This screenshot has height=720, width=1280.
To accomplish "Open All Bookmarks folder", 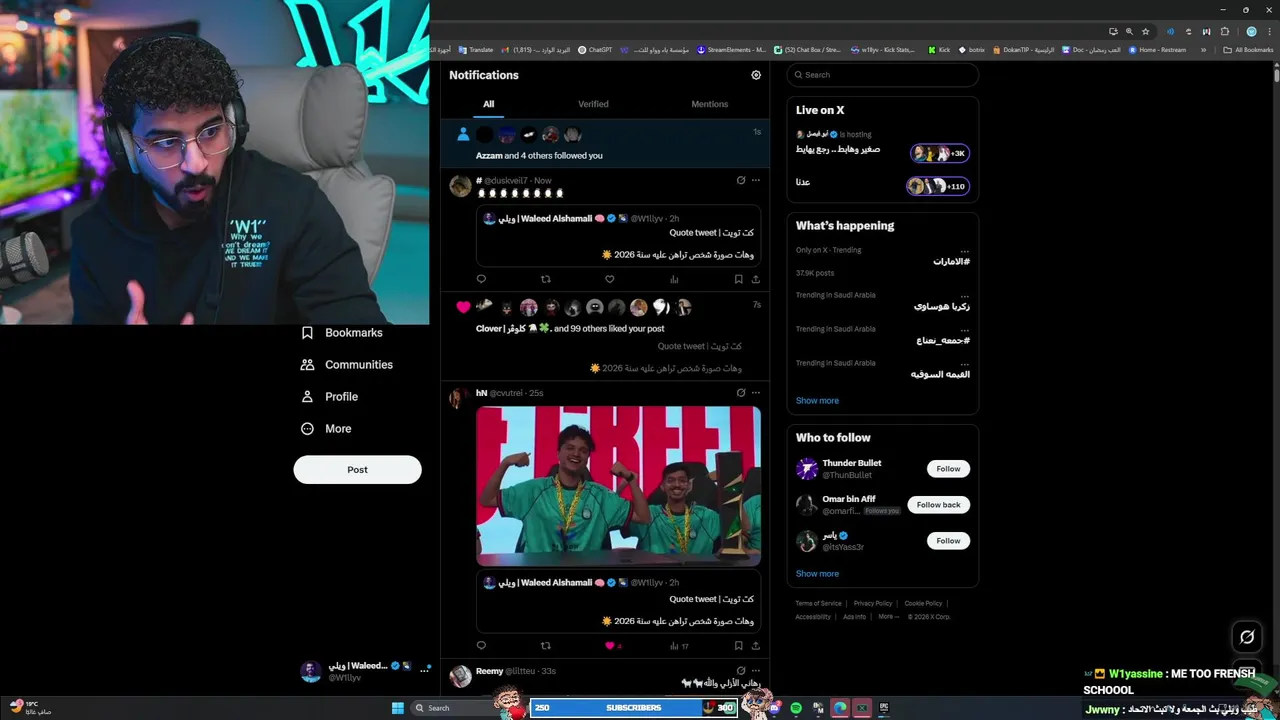I will tap(1248, 50).
